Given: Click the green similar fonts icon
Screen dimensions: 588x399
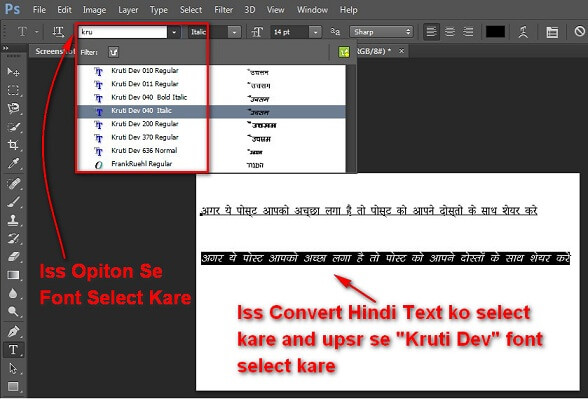Looking at the screenshot, I should pos(344,52).
